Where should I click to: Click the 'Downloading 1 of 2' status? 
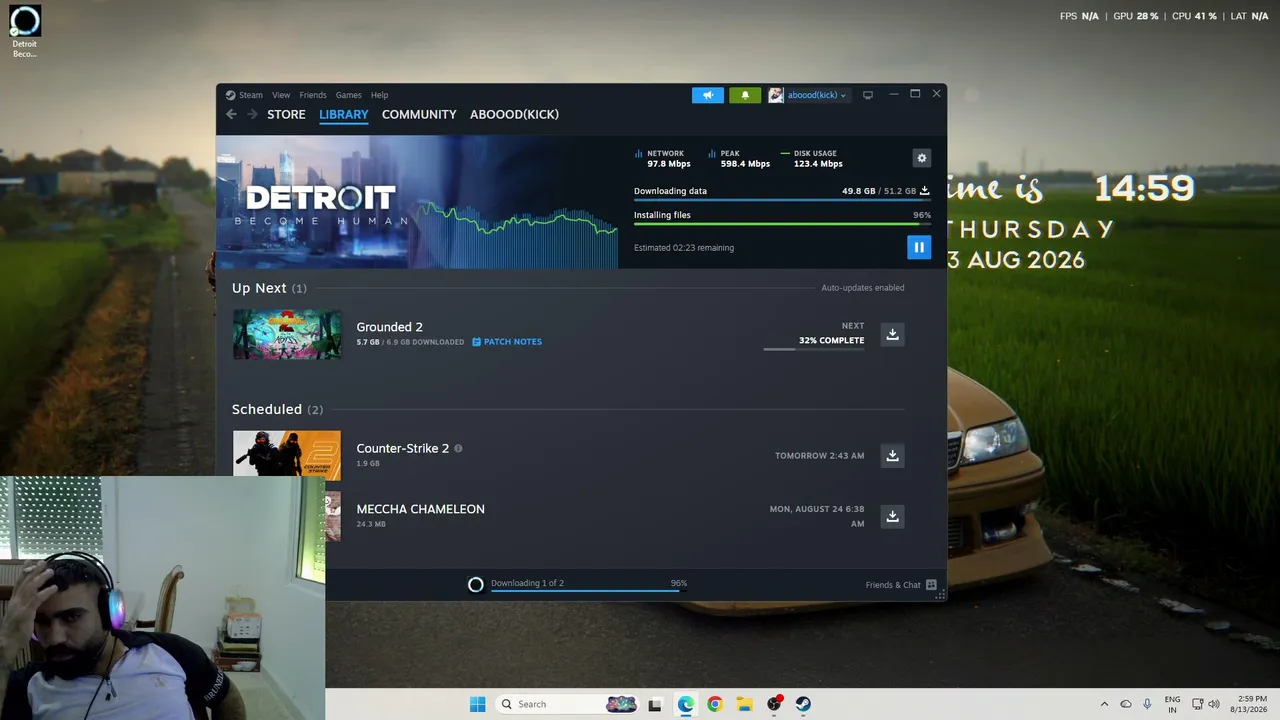click(527, 583)
